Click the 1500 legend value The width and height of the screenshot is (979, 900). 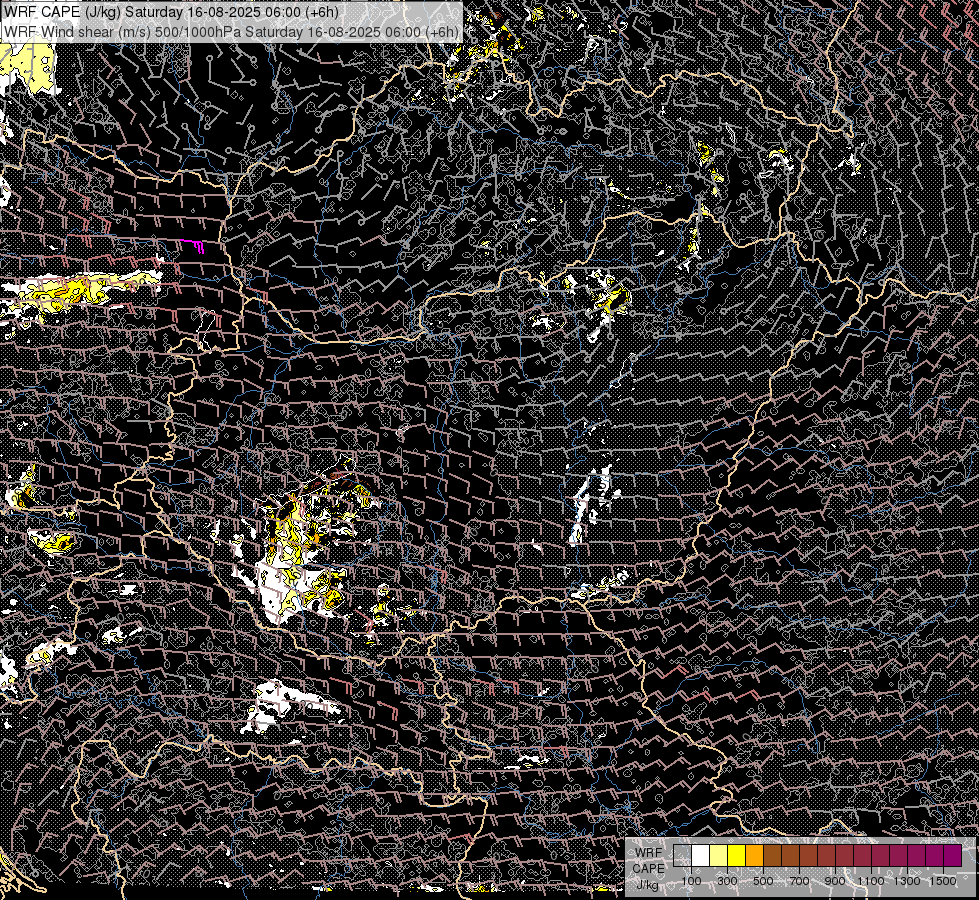(x=943, y=881)
